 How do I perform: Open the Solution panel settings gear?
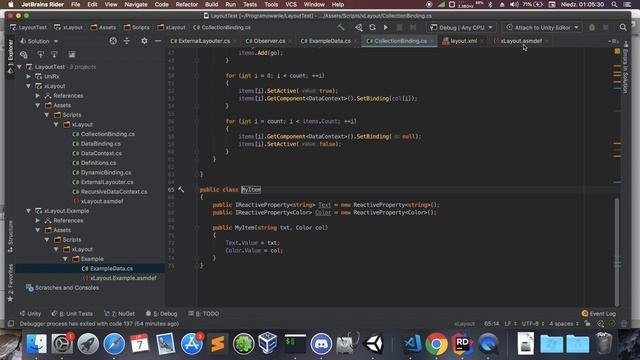click(144, 41)
